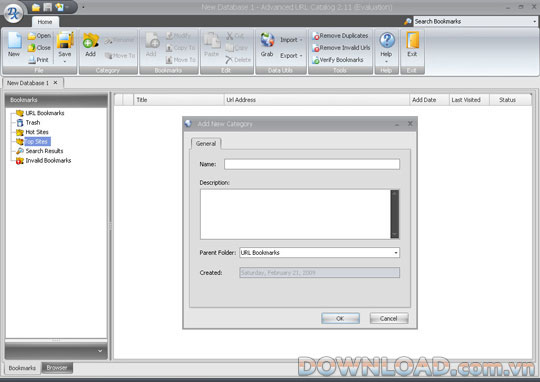
Task: Open Parent Folder combo box
Action: point(319,252)
